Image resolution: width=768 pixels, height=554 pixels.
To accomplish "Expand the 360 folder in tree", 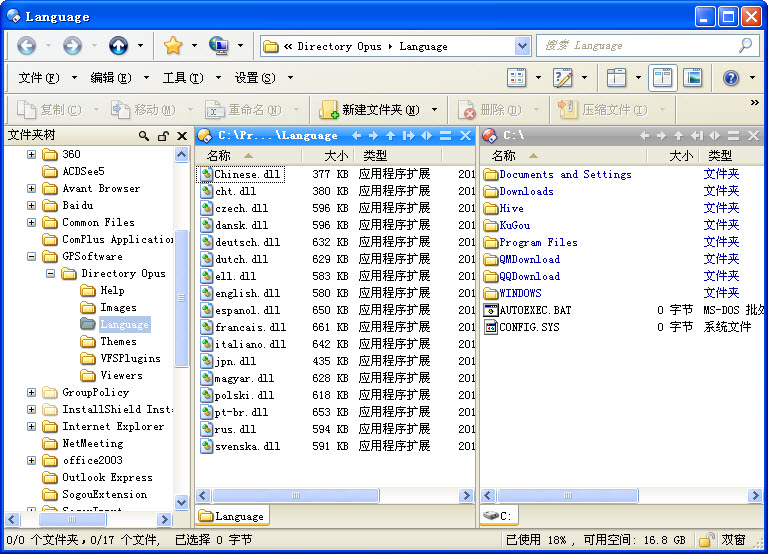I will [31, 154].
